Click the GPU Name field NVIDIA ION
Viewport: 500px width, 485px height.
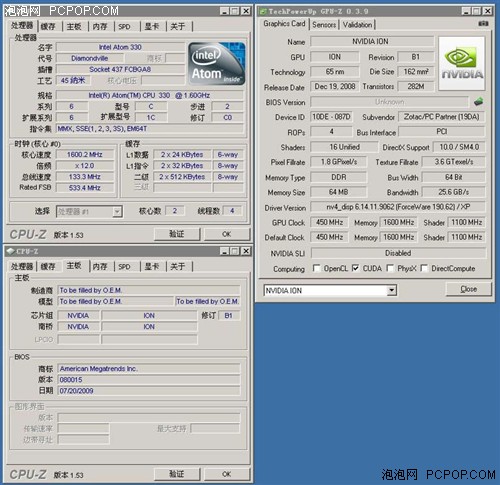pyautogui.click(x=372, y=41)
